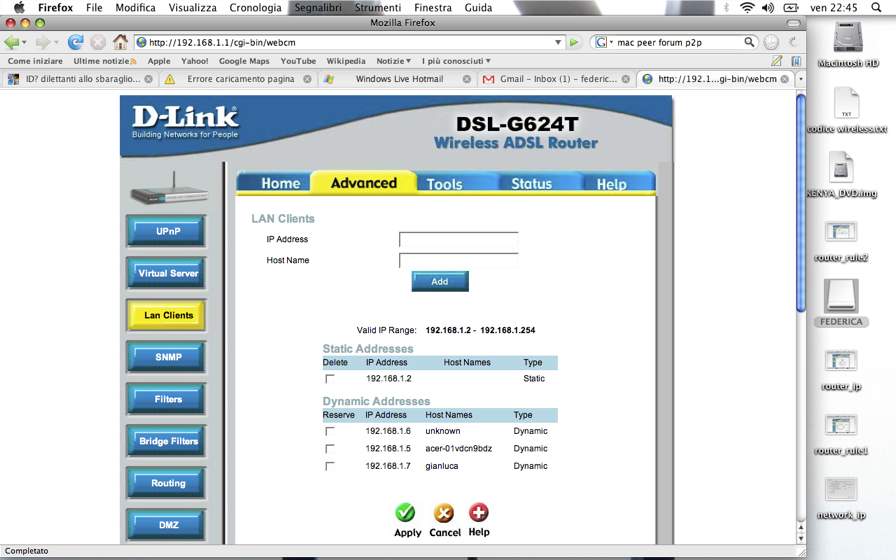Close the Windows Live Hotmail tab
Image resolution: width=896 pixels, height=560 pixels.
coord(467,79)
